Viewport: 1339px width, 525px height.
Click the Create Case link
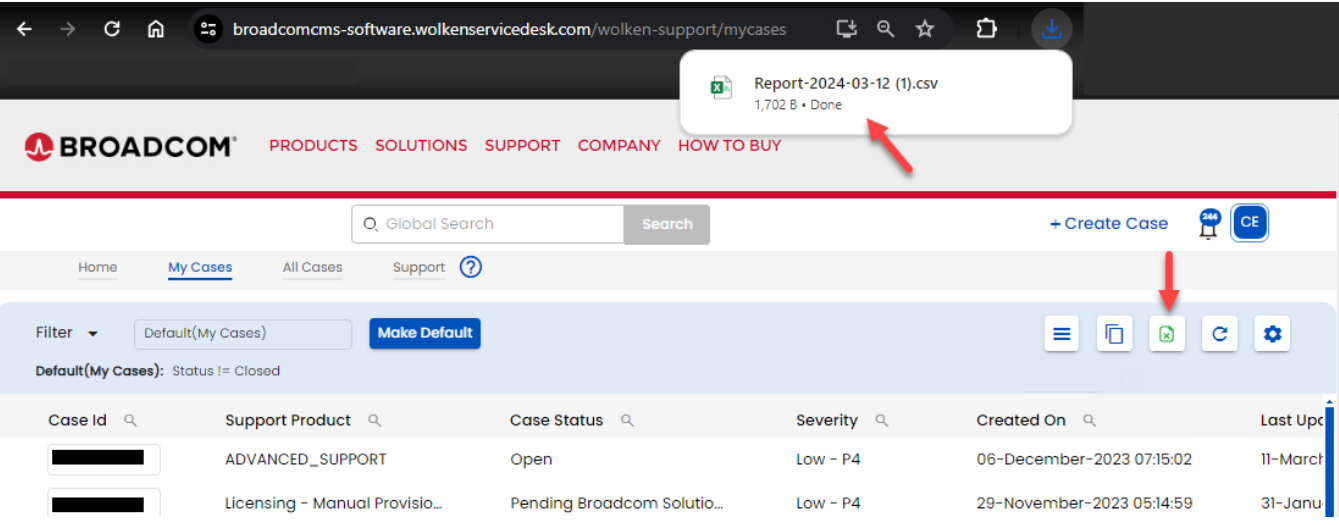[x=1109, y=224]
